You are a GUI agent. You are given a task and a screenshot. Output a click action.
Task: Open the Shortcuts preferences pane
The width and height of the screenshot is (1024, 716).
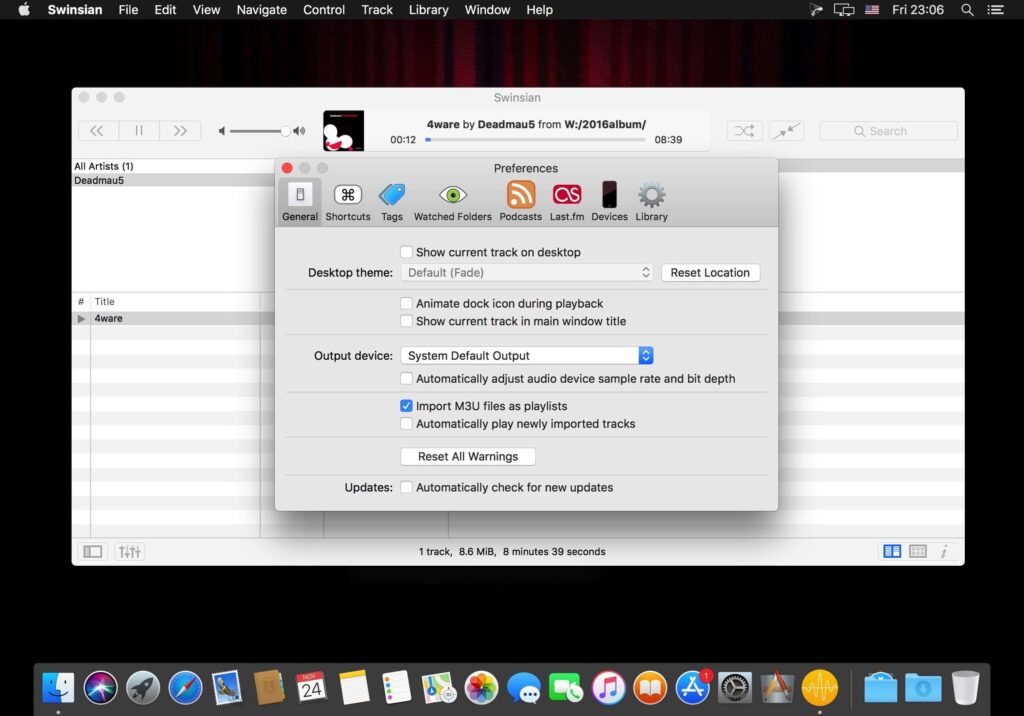coord(347,201)
